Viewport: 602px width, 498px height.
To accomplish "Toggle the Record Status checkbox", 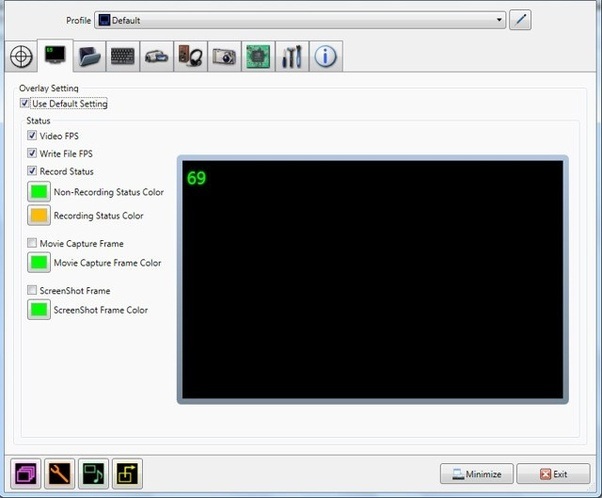I will [32, 171].
